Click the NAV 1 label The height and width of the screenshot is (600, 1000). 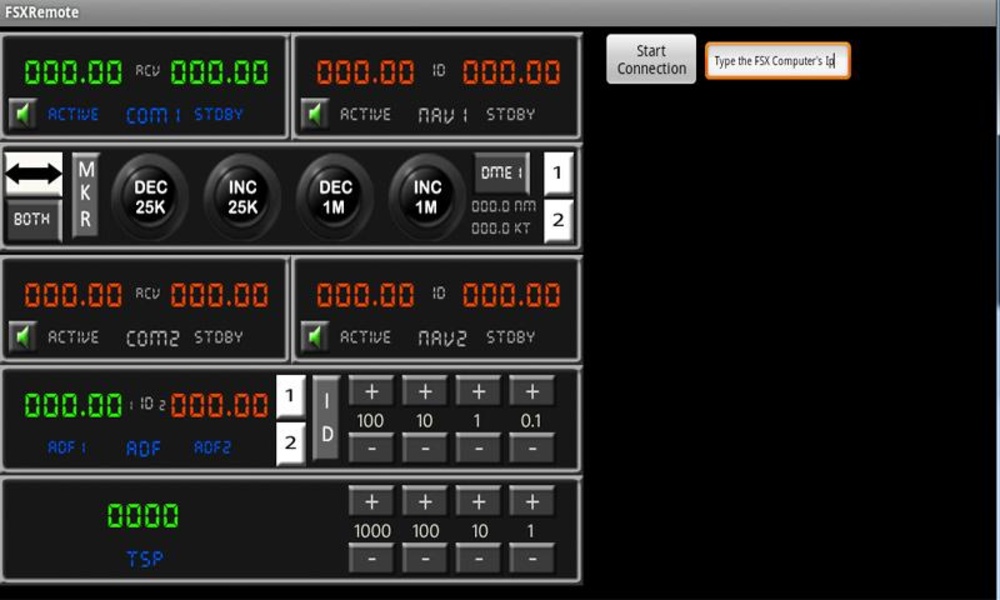click(443, 115)
